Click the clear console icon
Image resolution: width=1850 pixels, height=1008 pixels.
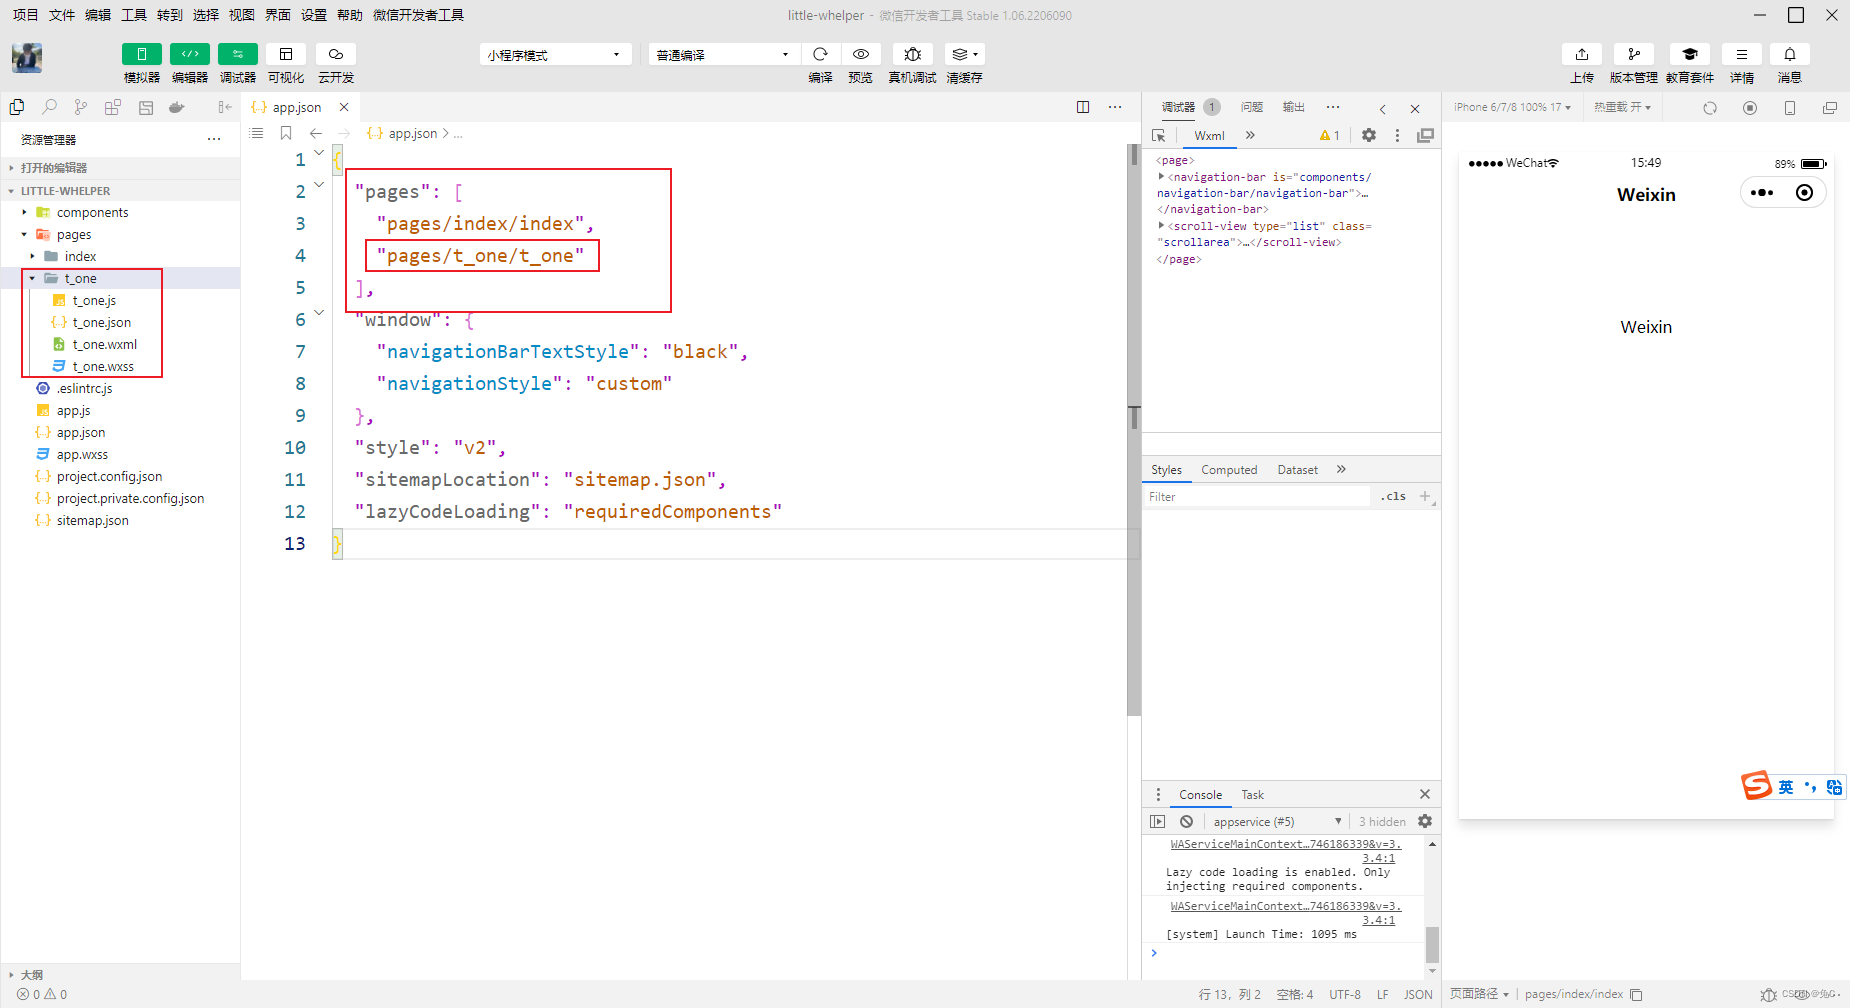tap(1186, 822)
